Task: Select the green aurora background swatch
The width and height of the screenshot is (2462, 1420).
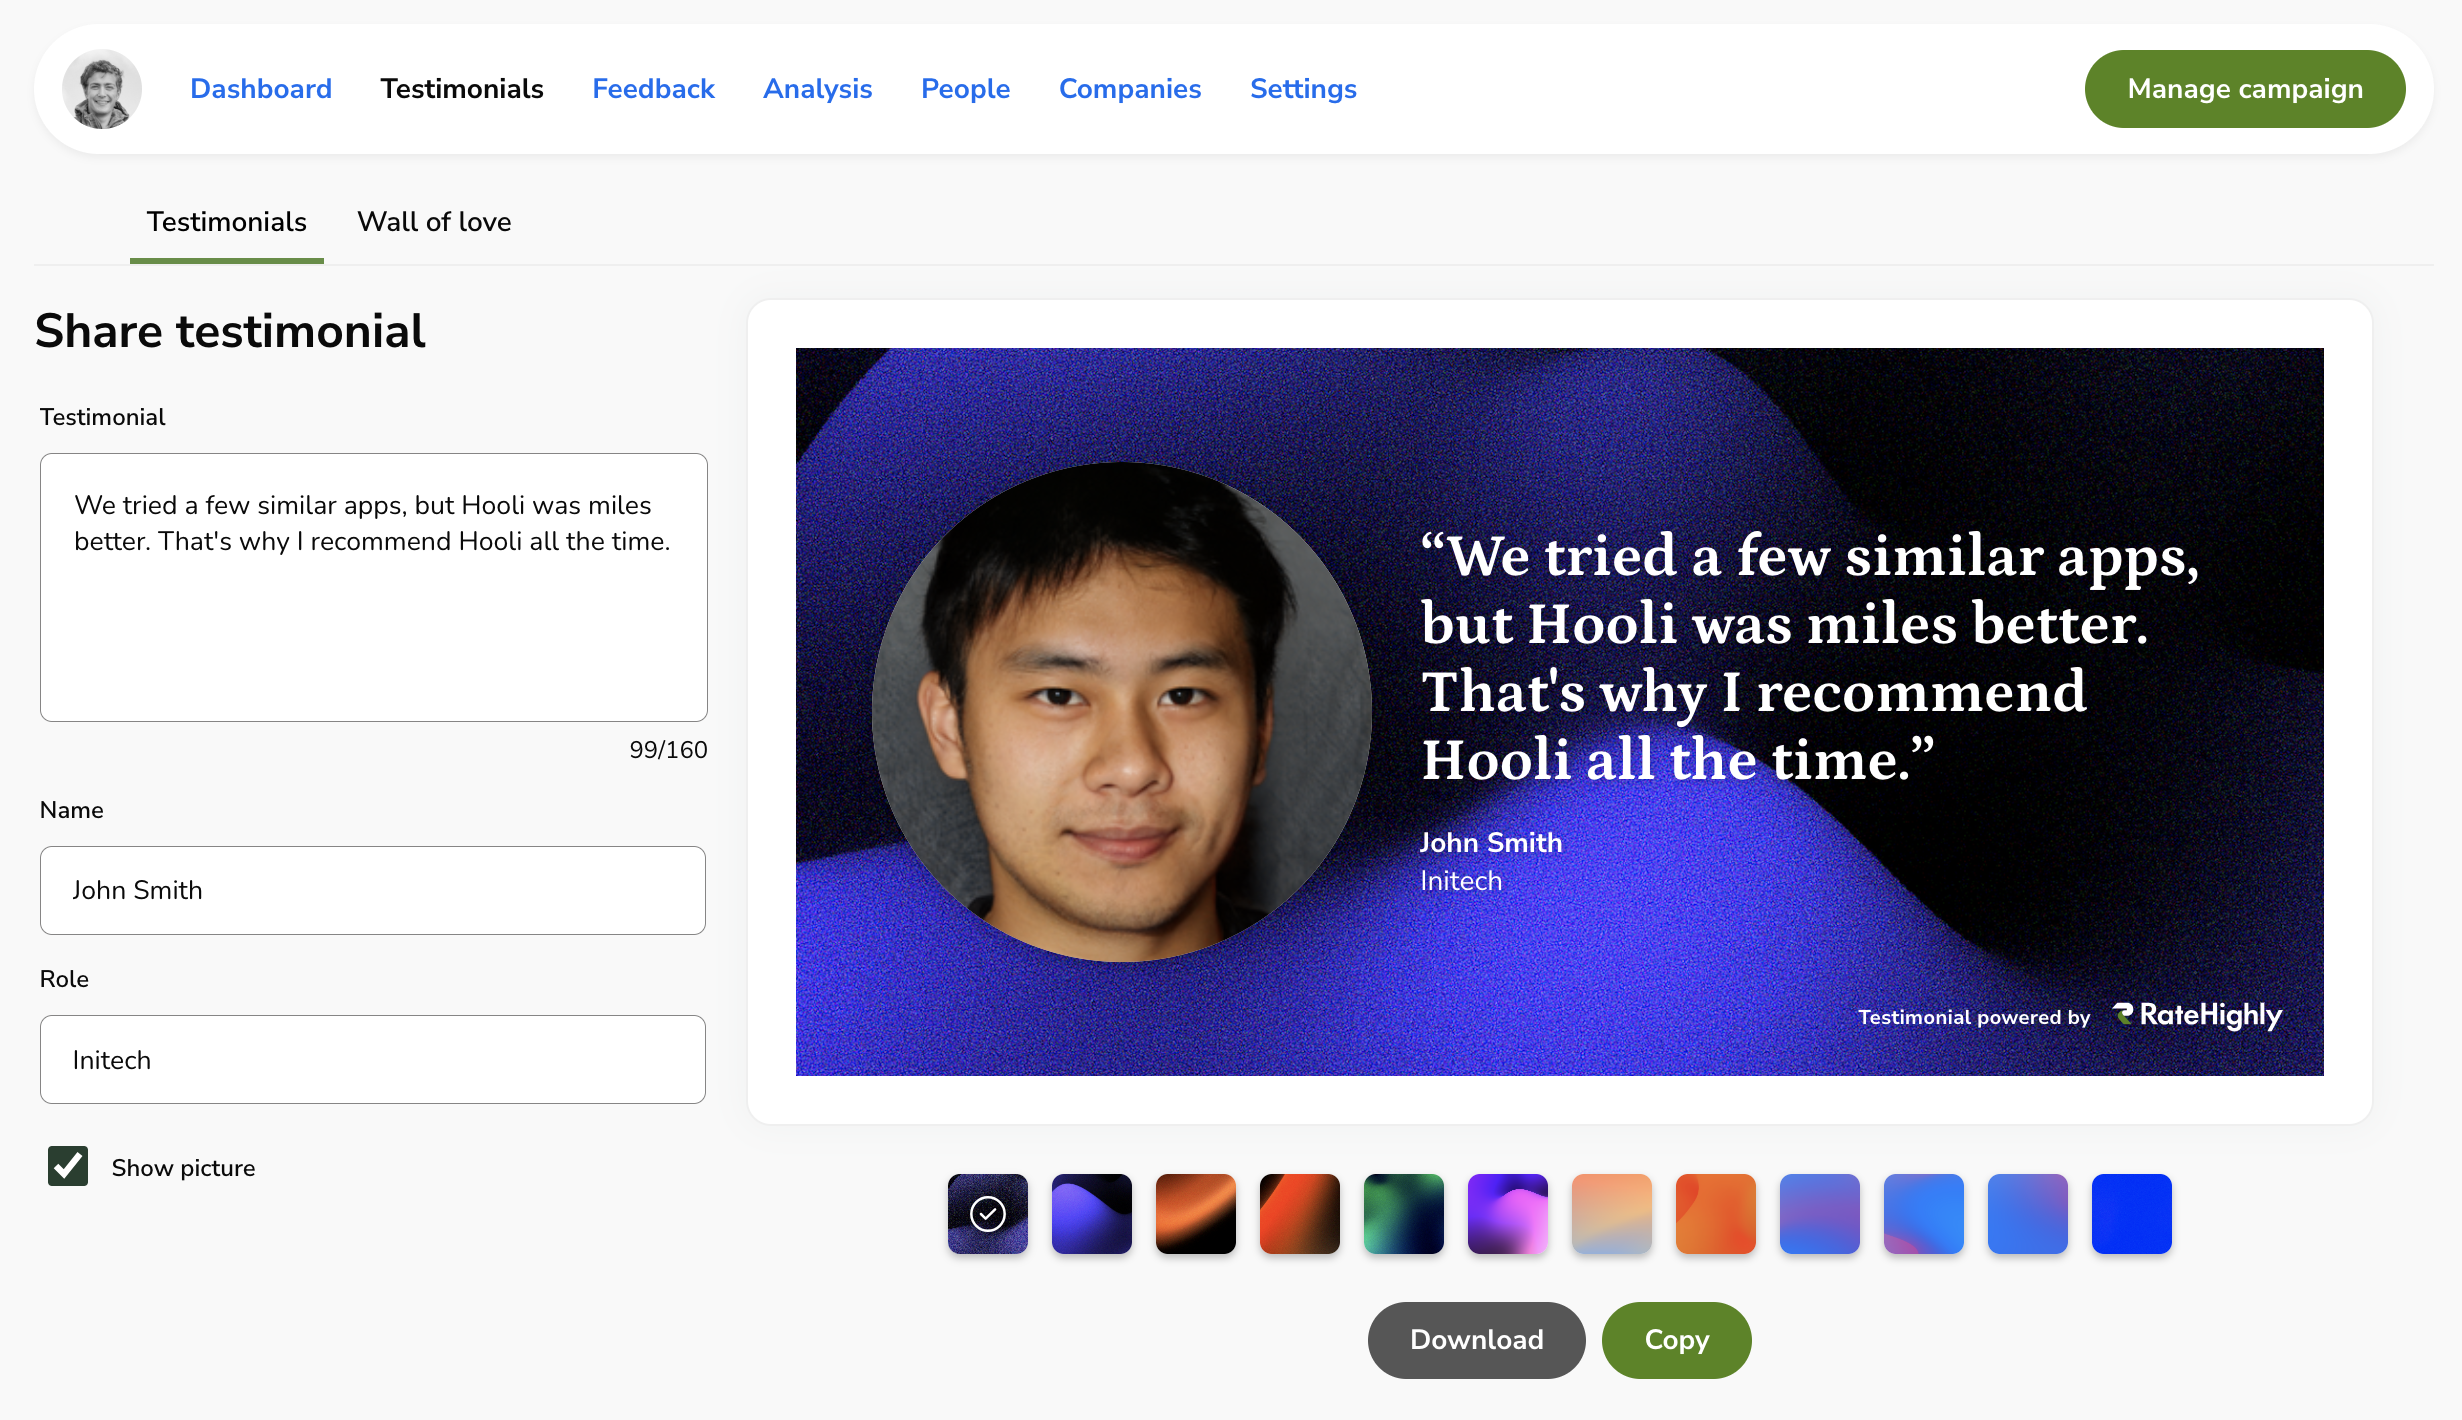Action: (x=1403, y=1213)
